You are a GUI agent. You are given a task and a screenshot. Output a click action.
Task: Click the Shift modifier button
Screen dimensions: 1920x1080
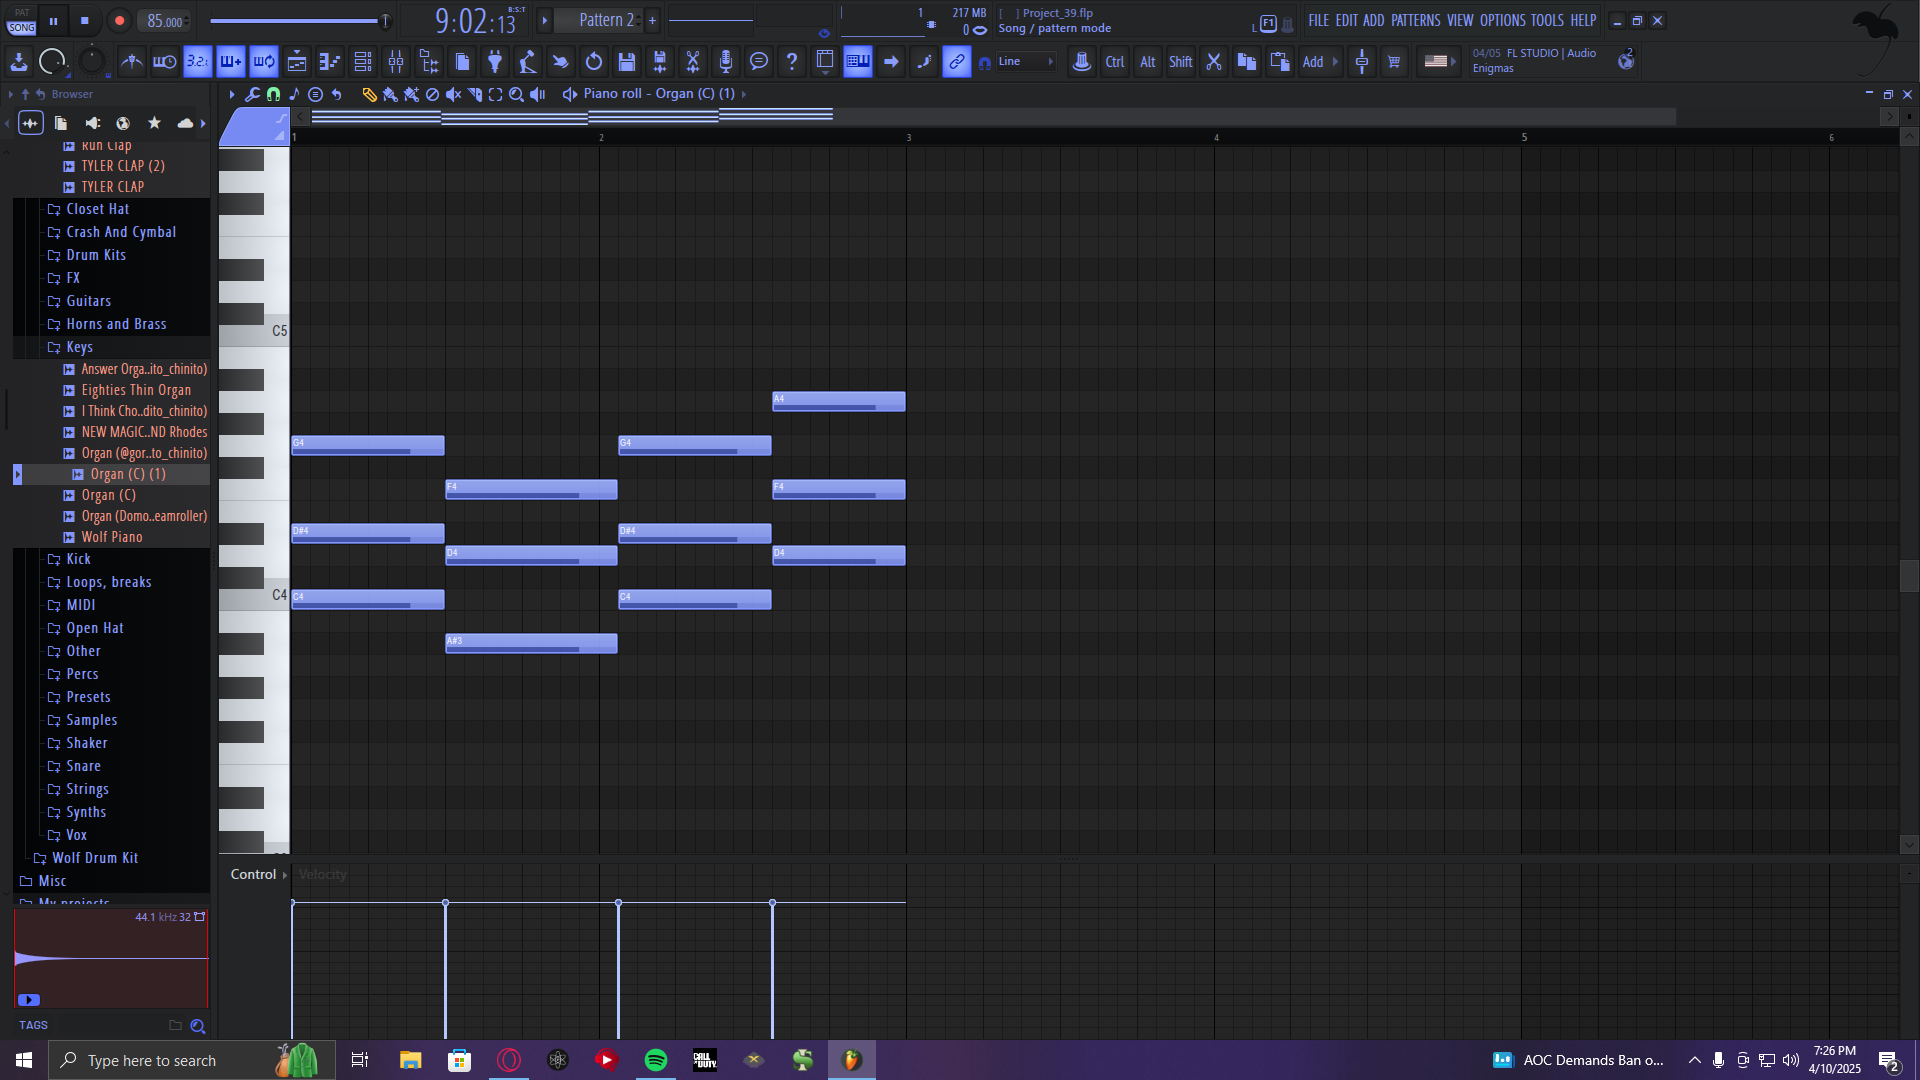(1180, 62)
